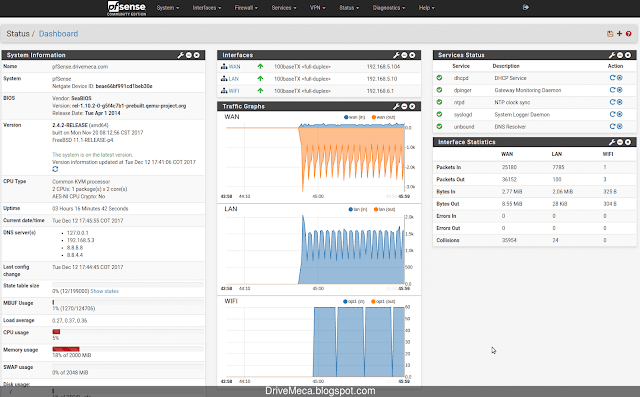Toggle opt1 (in) legend in WIFI graph

point(354,302)
